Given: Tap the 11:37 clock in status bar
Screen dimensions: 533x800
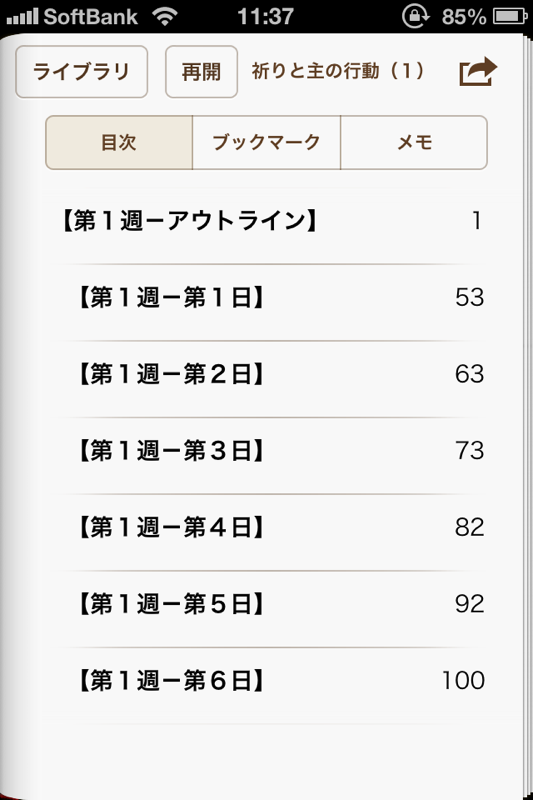Looking at the screenshot, I should (x=265, y=16).
